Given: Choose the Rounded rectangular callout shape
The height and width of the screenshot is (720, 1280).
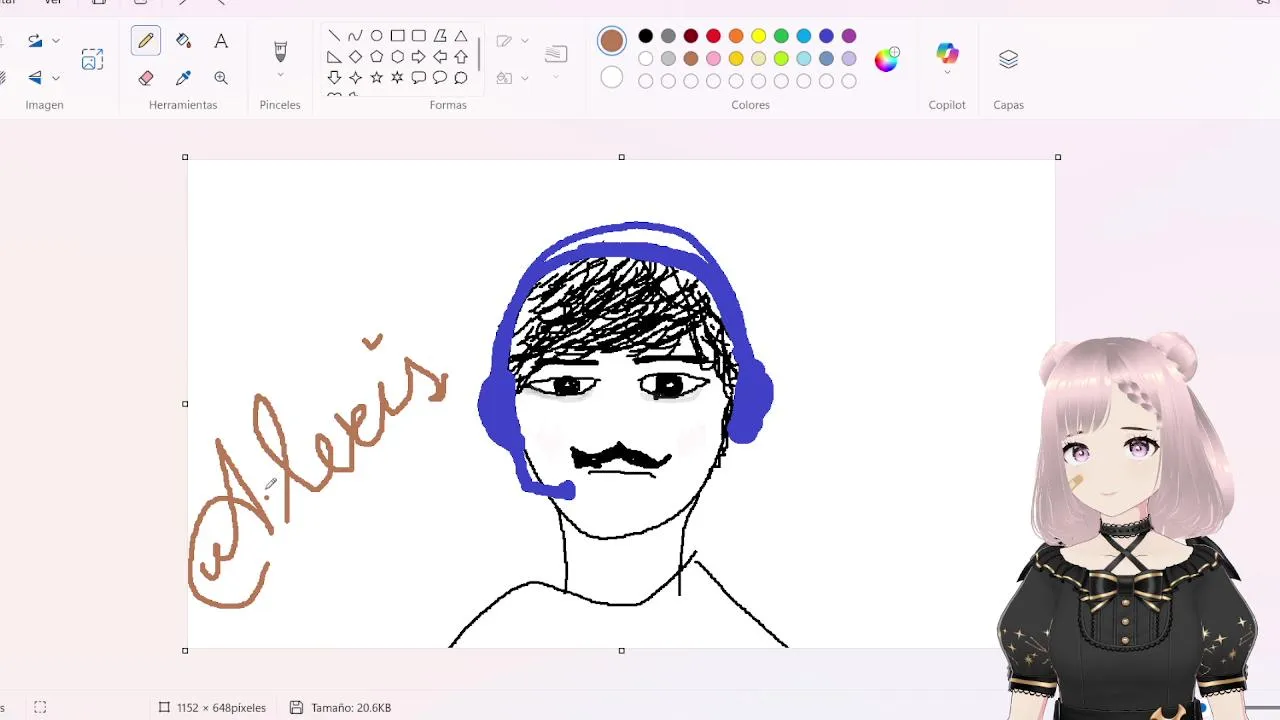Looking at the screenshot, I should pos(419,78).
